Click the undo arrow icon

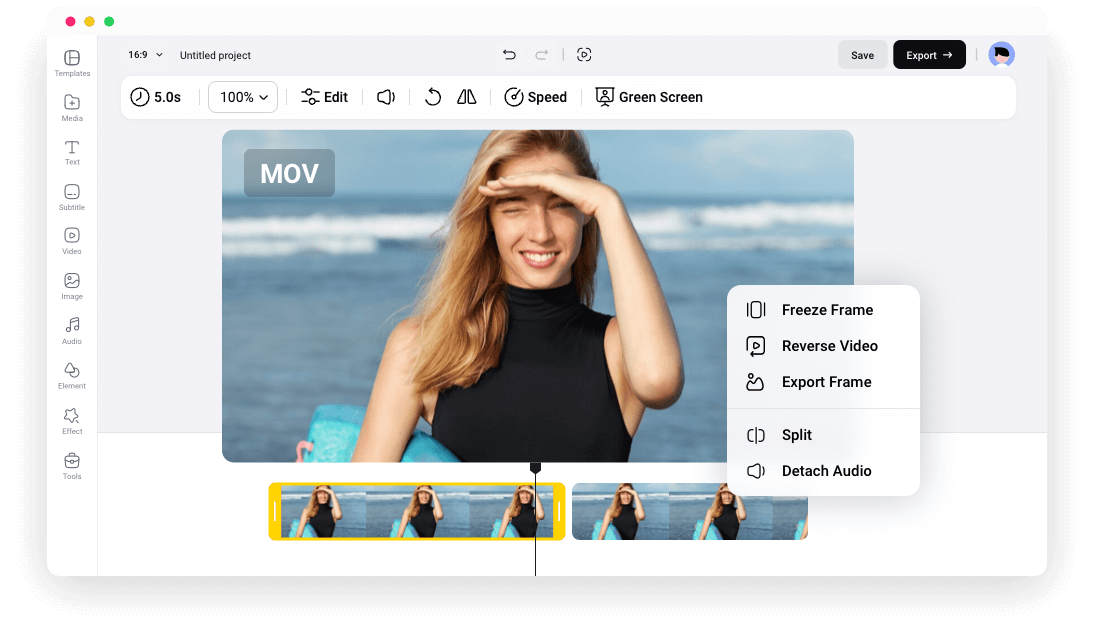(509, 55)
